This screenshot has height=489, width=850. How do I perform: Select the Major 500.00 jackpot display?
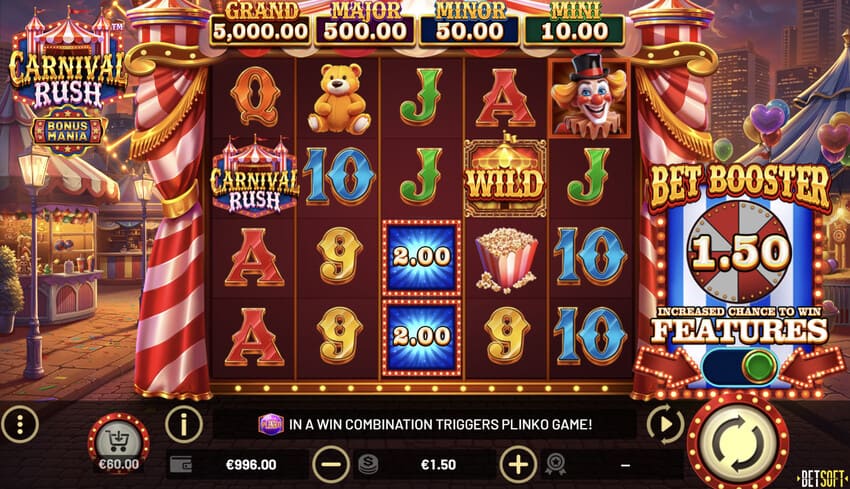[x=365, y=25]
